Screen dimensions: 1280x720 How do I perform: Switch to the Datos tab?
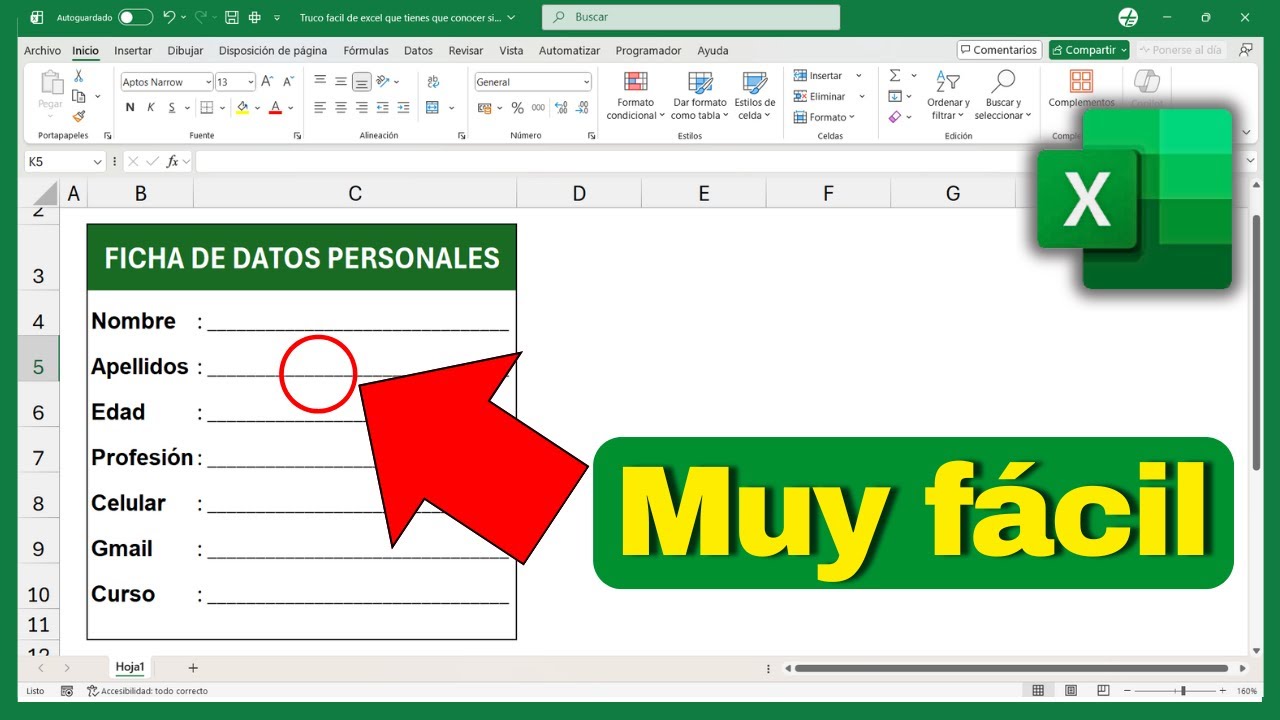pyautogui.click(x=418, y=50)
